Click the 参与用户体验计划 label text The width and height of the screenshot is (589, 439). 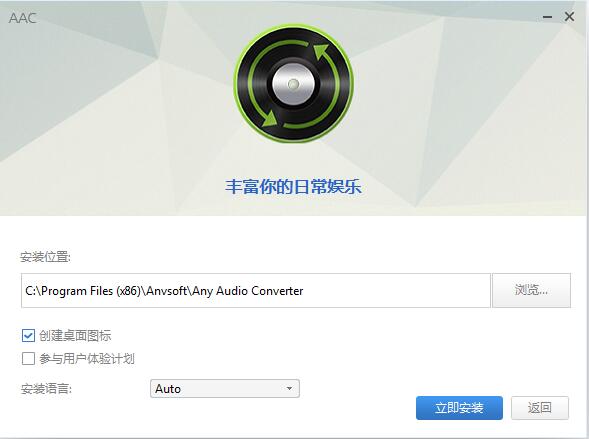(x=87, y=359)
